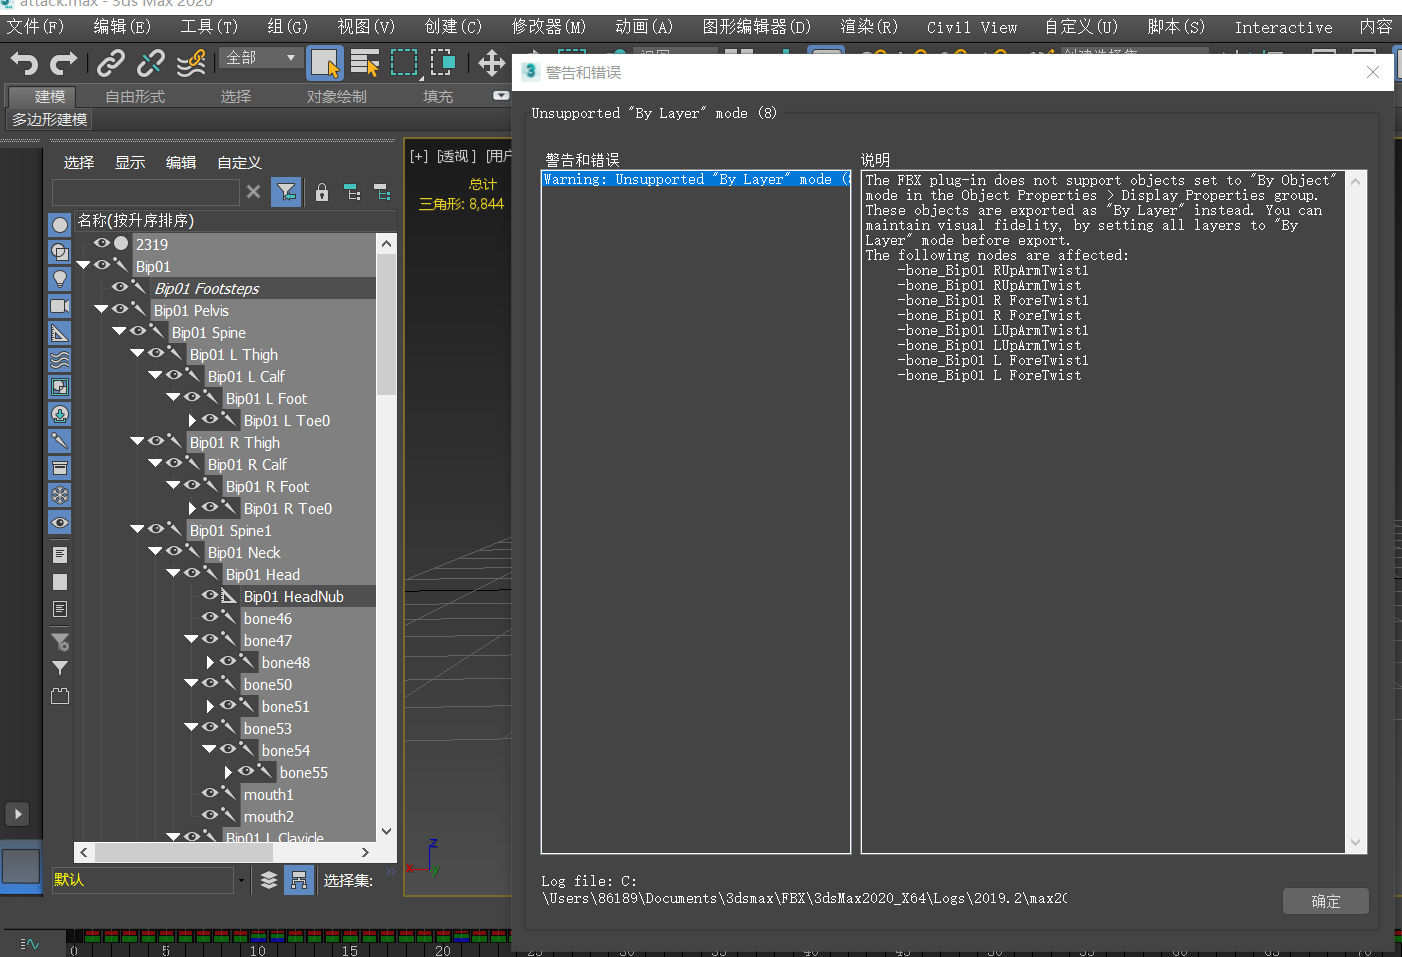The image size is (1402, 957).
Task: Open the explorer 自定义 menu
Action: coord(239,162)
